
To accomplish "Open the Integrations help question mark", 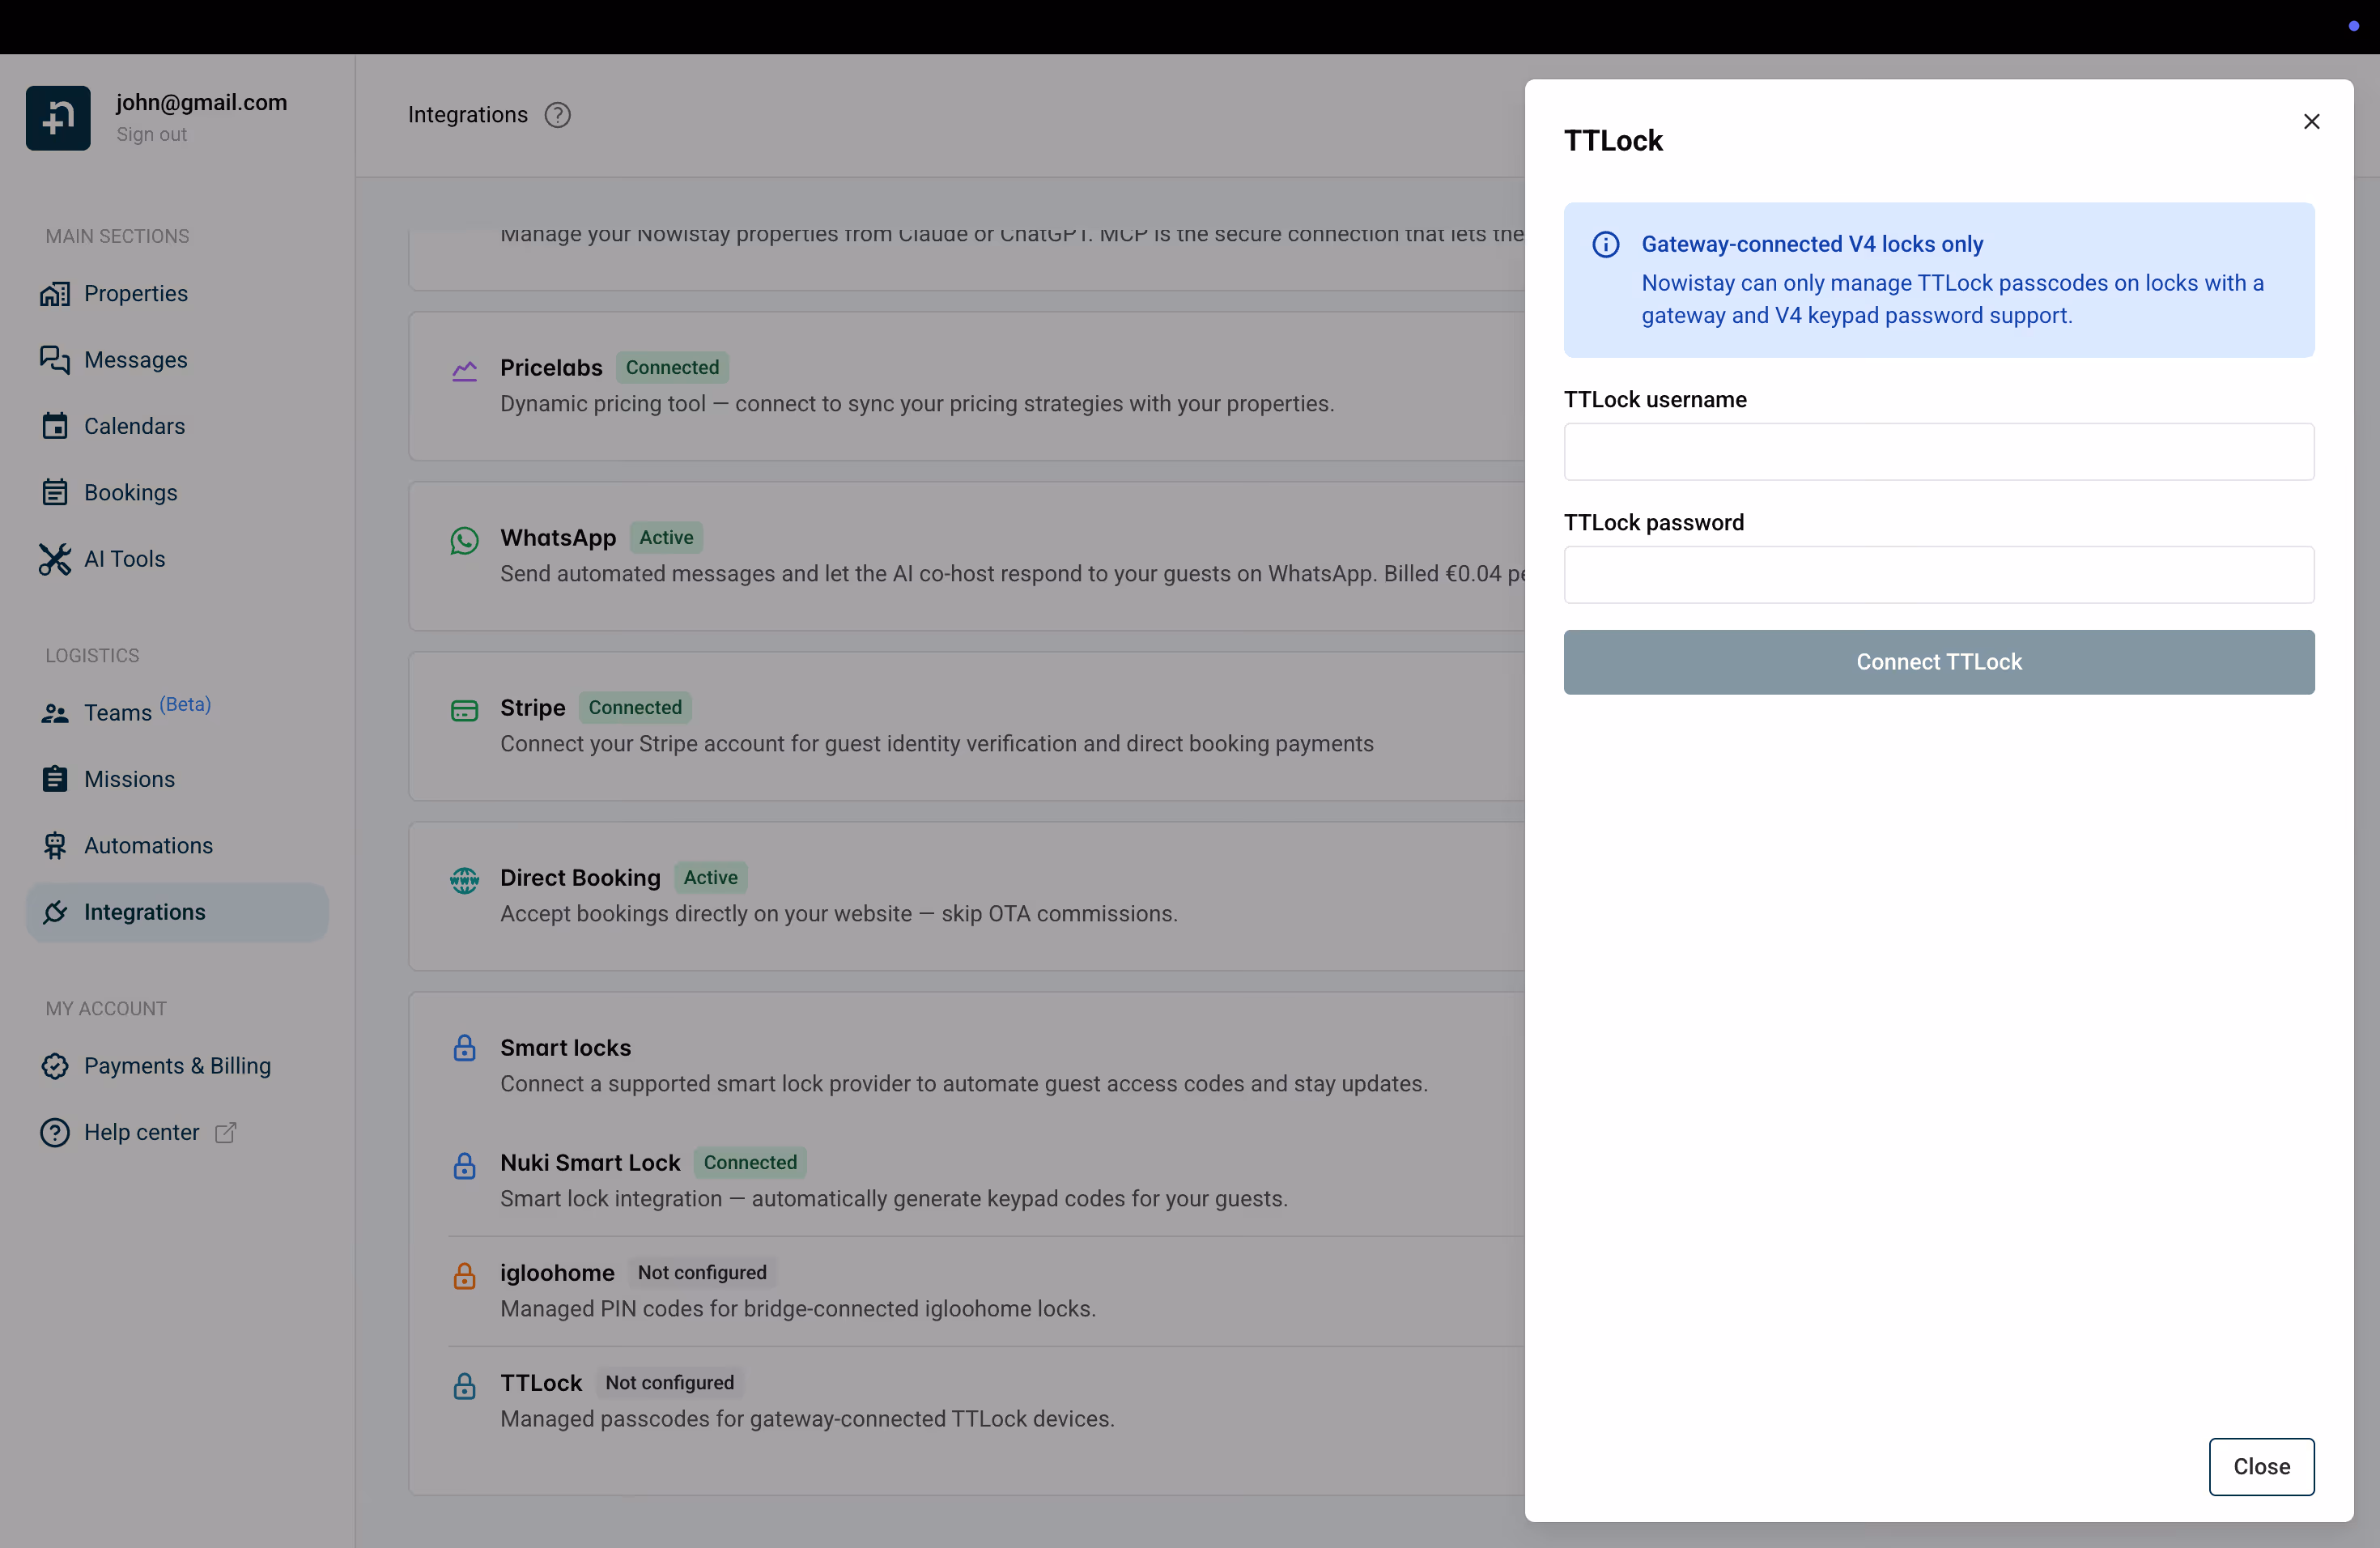I will point(557,114).
